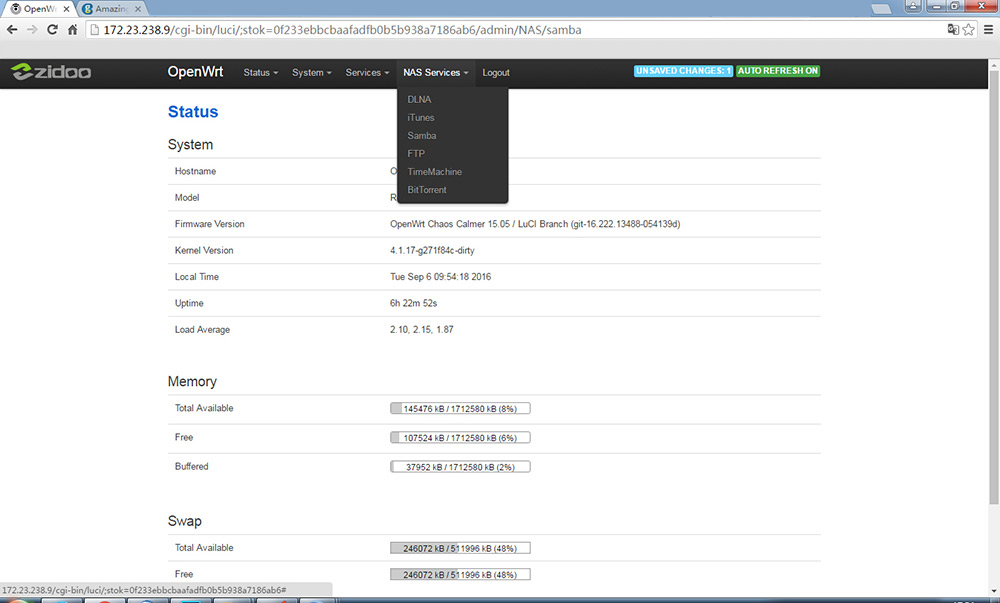Screen dimensions: 1000x603
Task: Toggle the Auto Refresh On badge
Action: click(778, 71)
